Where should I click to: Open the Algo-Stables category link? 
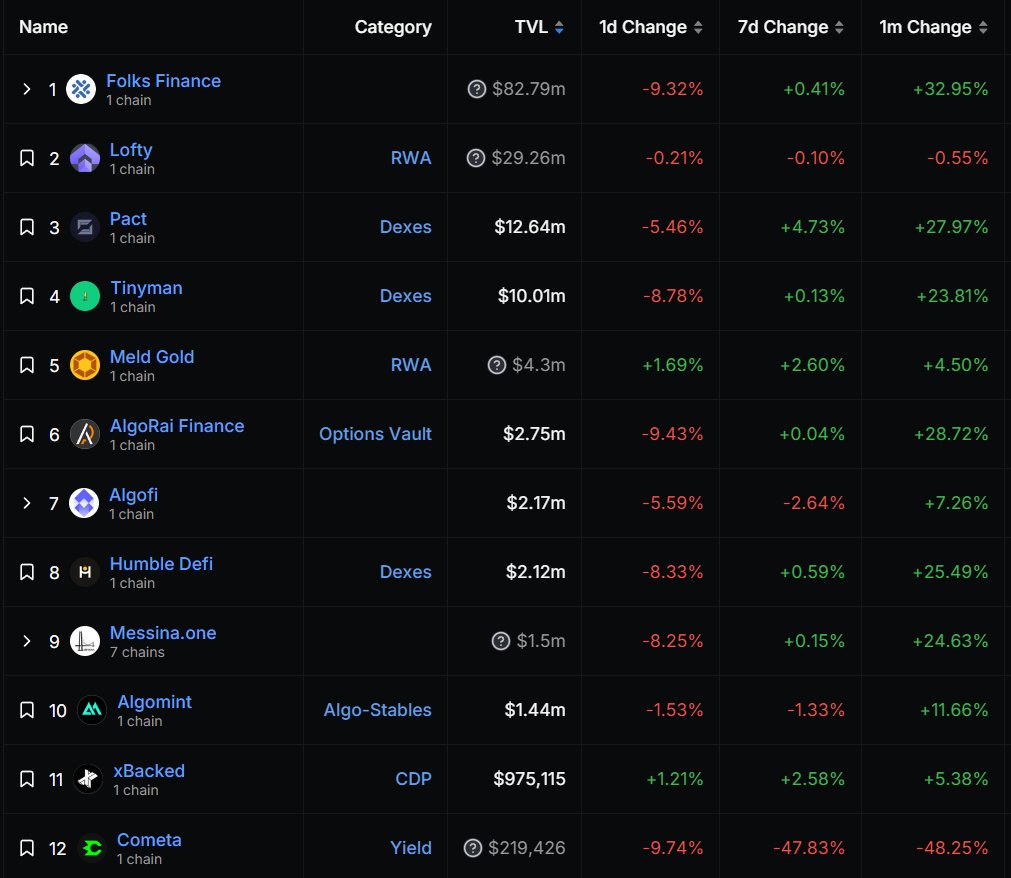coord(377,710)
